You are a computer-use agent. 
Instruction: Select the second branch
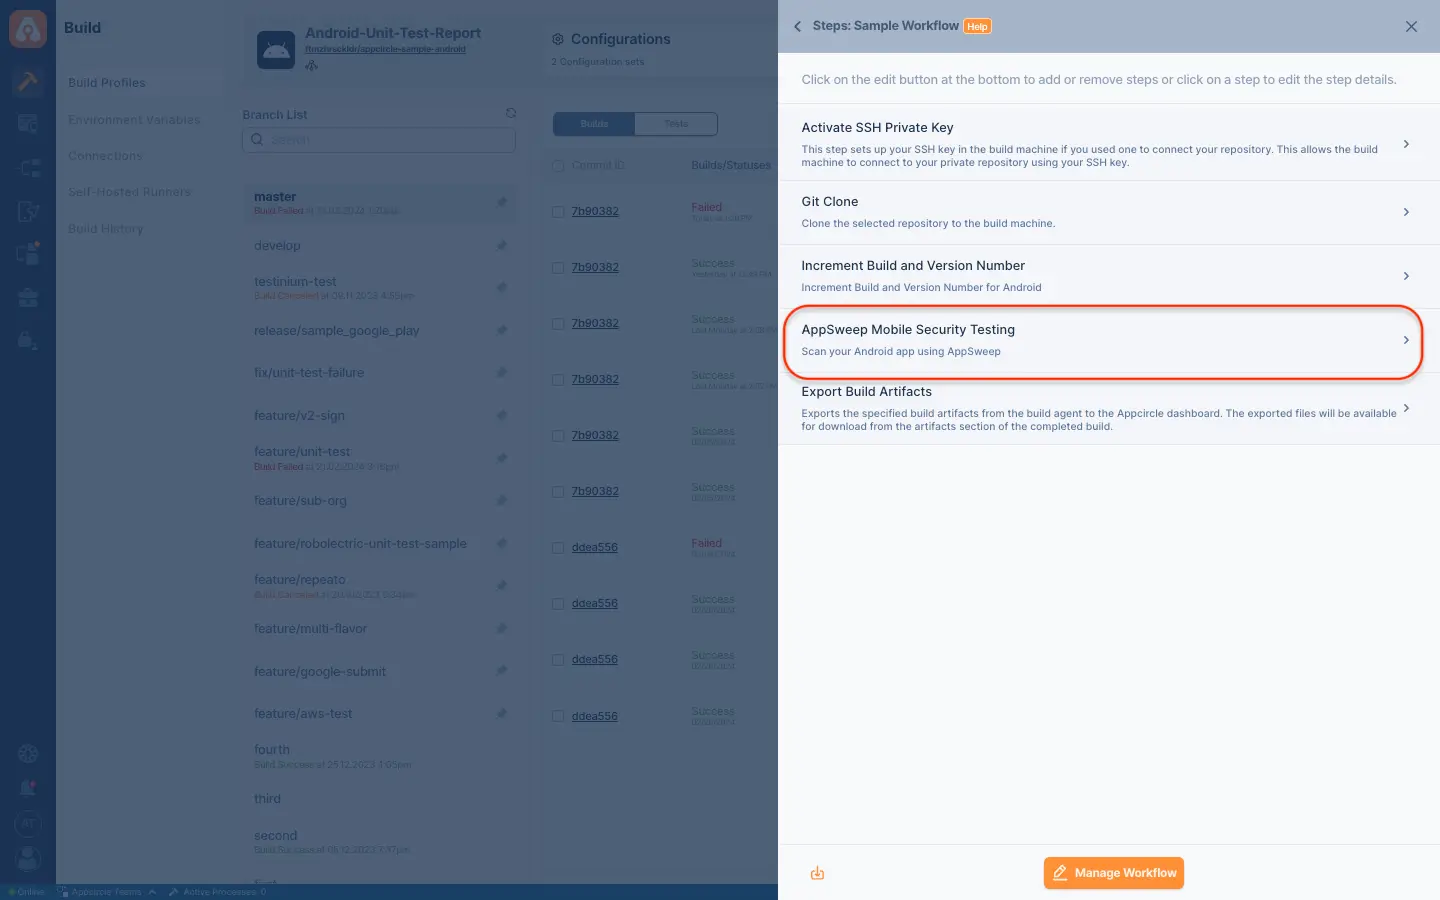click(275, 836)
